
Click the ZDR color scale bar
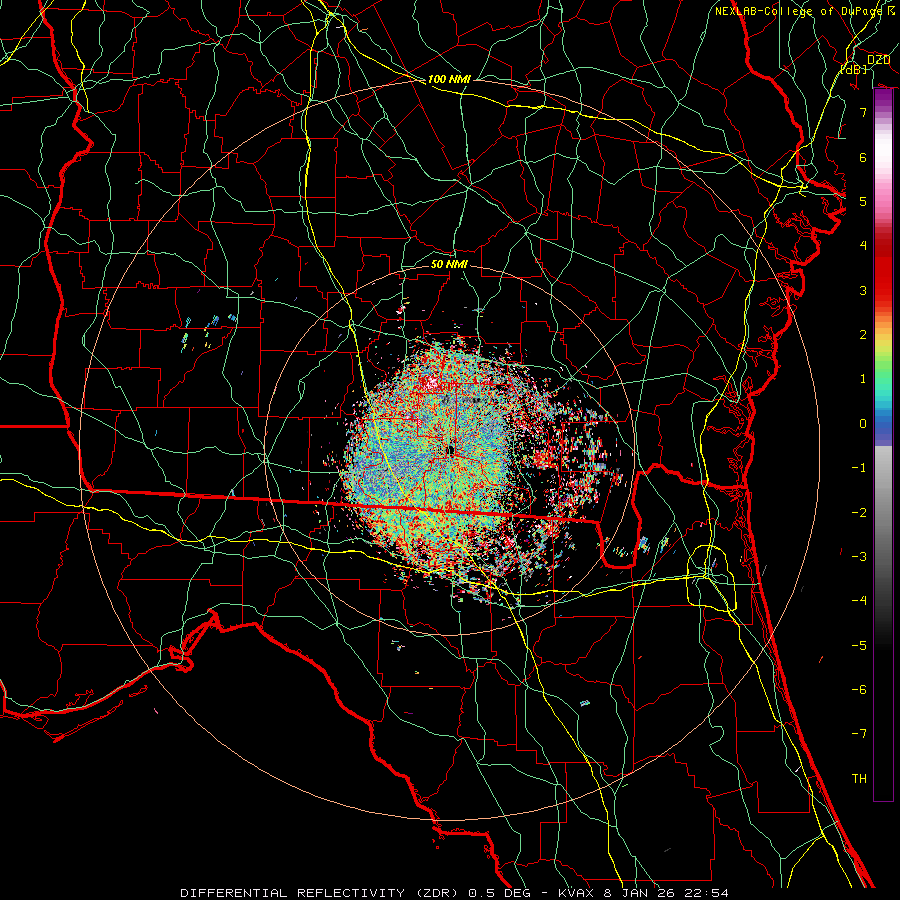point(883,445)
